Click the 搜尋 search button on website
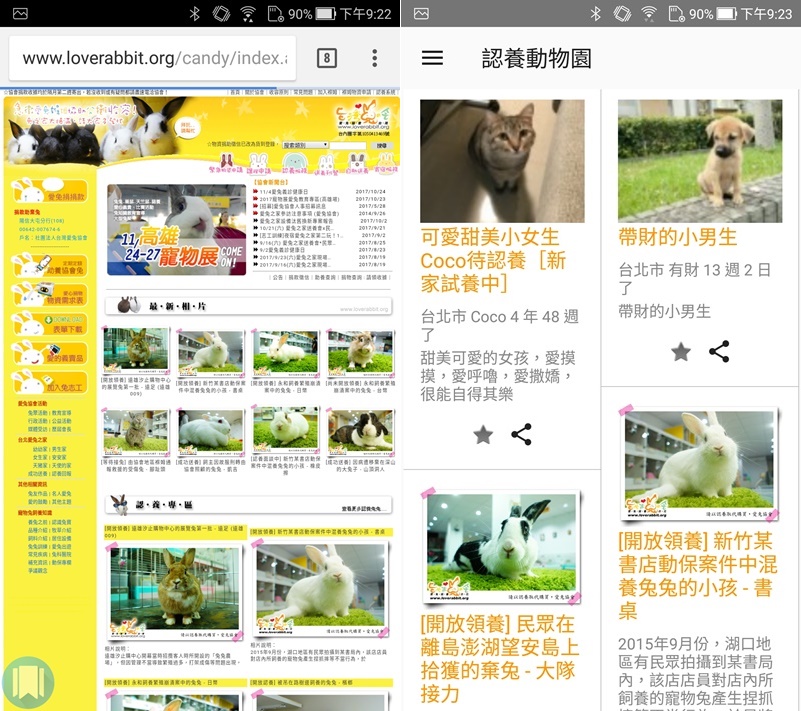Viewport: 801px width, 711px height. click(x=382, y=145)
